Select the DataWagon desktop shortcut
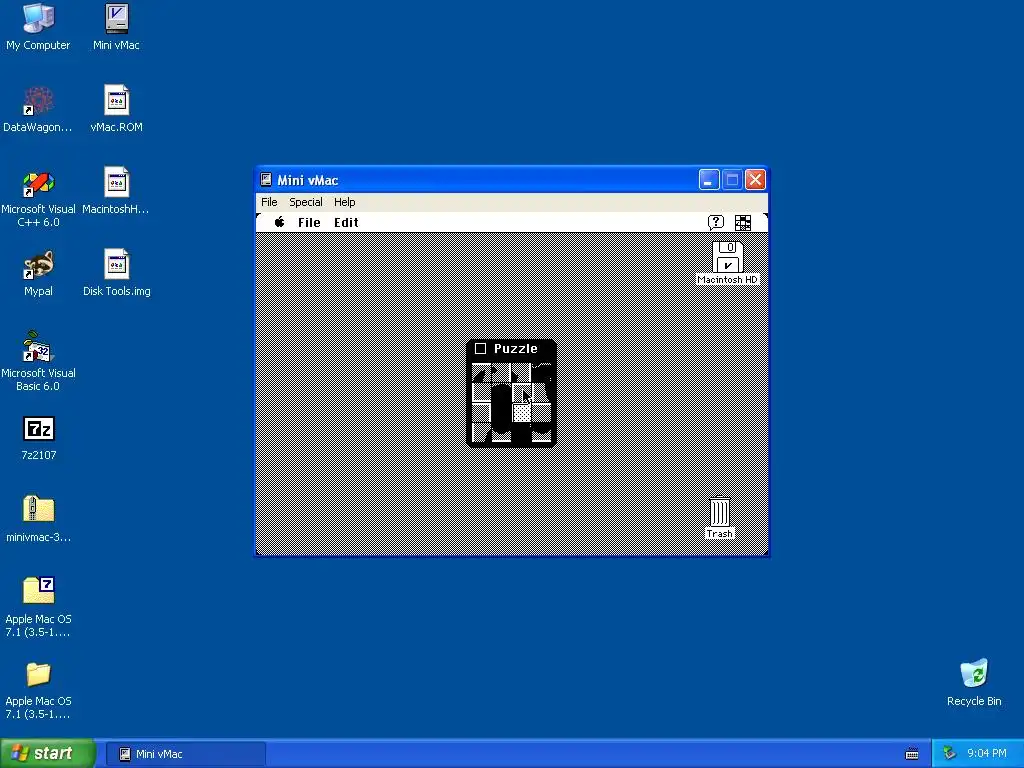The height and width of the screenshot is (768, 1024). 38,109
